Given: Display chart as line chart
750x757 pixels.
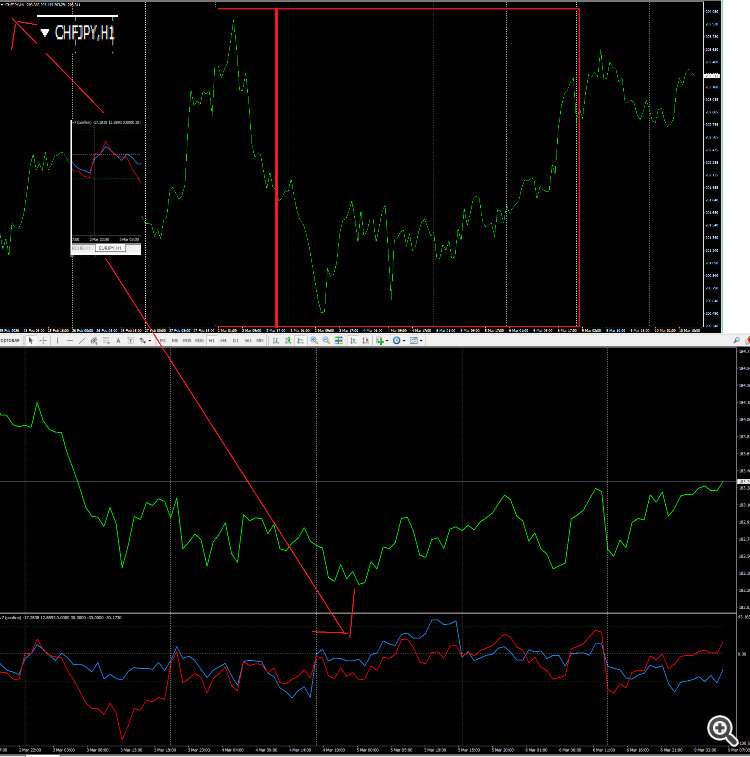Looking at the screenshot, I should (x=300, y=340).
